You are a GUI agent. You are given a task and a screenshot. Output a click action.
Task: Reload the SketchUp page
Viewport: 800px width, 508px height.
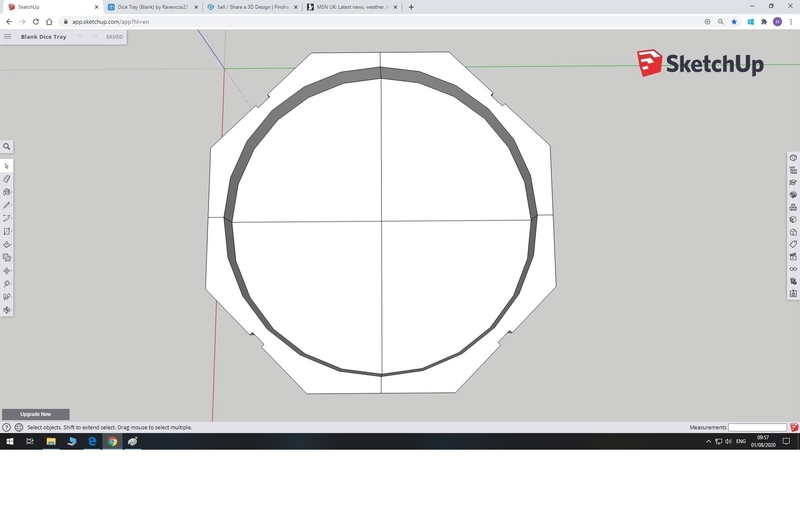click(36, 22)
